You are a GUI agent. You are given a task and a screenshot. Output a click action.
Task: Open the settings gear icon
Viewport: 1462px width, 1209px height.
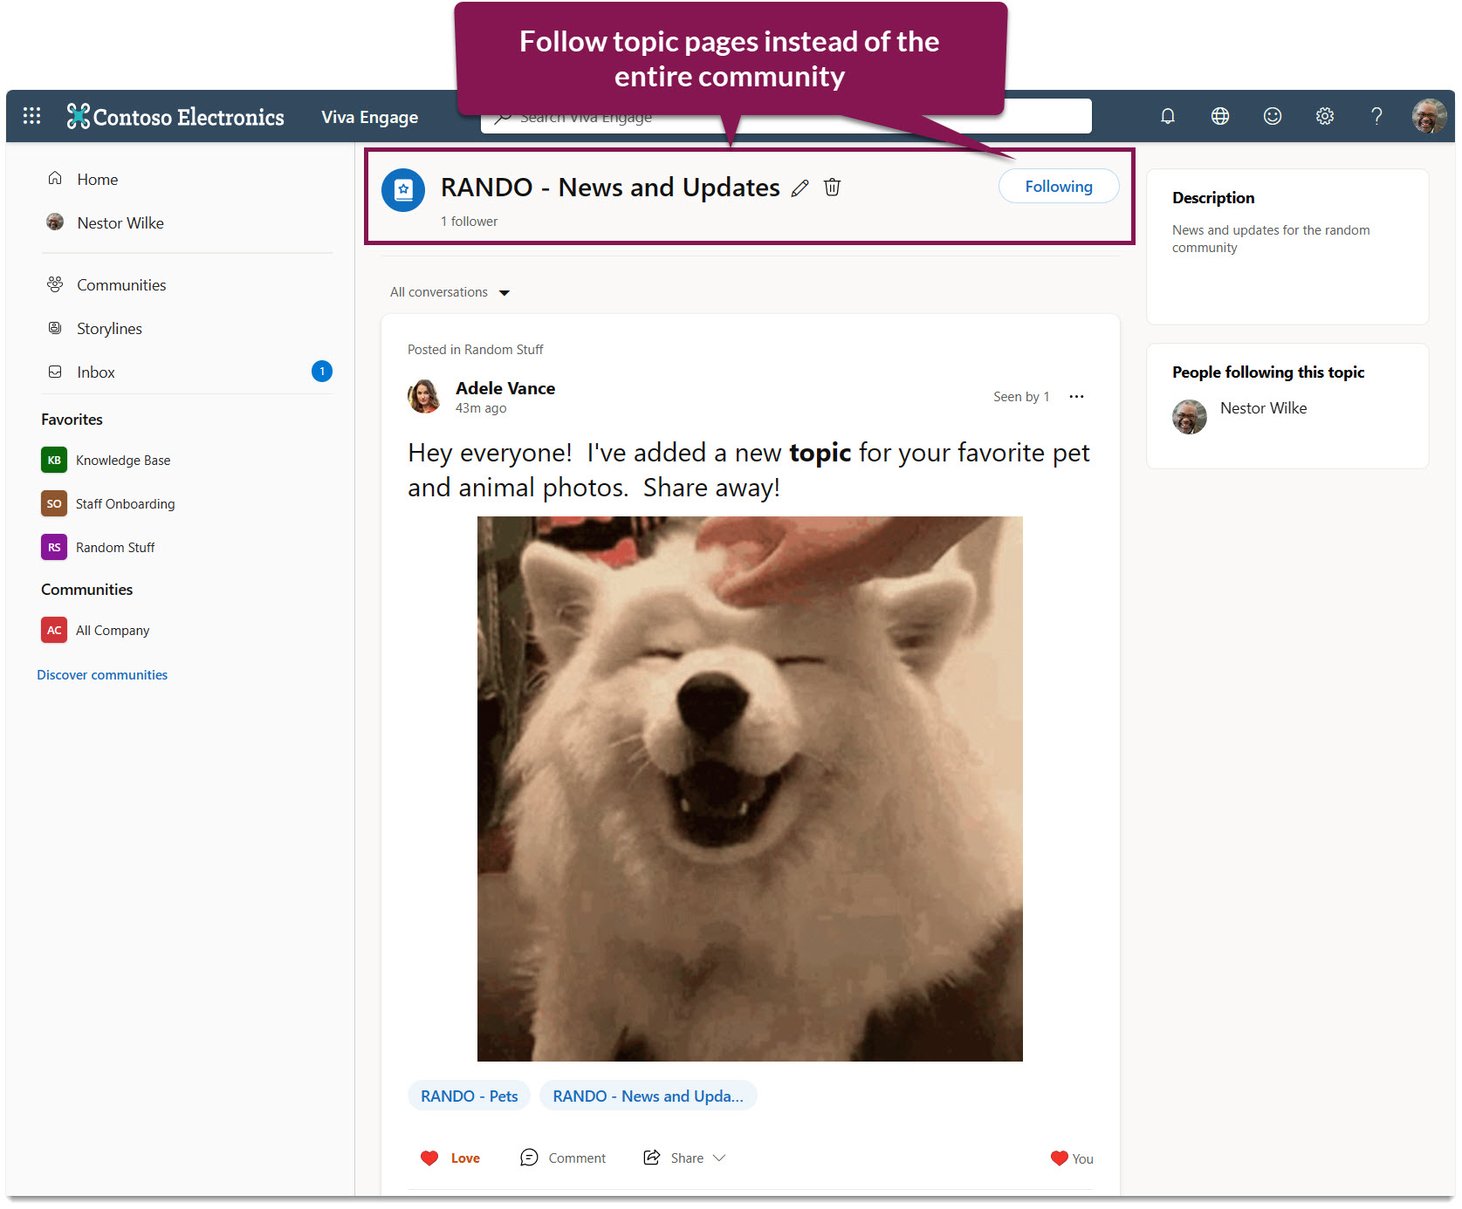point(1325,116)
